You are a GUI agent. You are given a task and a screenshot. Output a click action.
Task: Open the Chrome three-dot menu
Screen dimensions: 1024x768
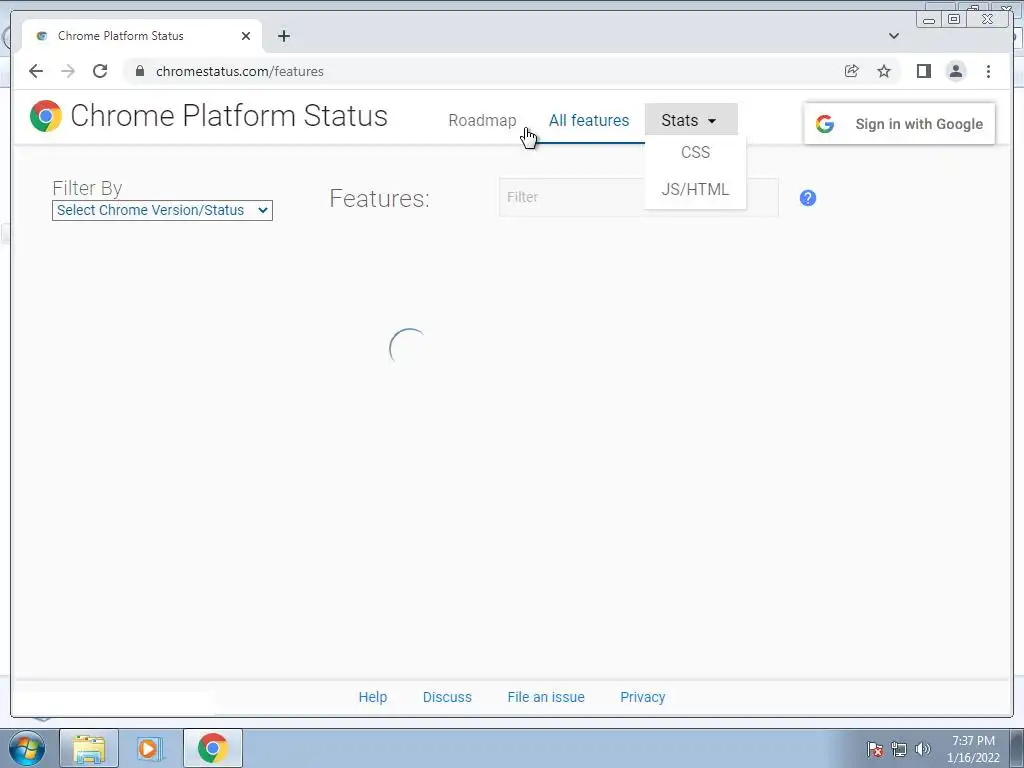988,71
